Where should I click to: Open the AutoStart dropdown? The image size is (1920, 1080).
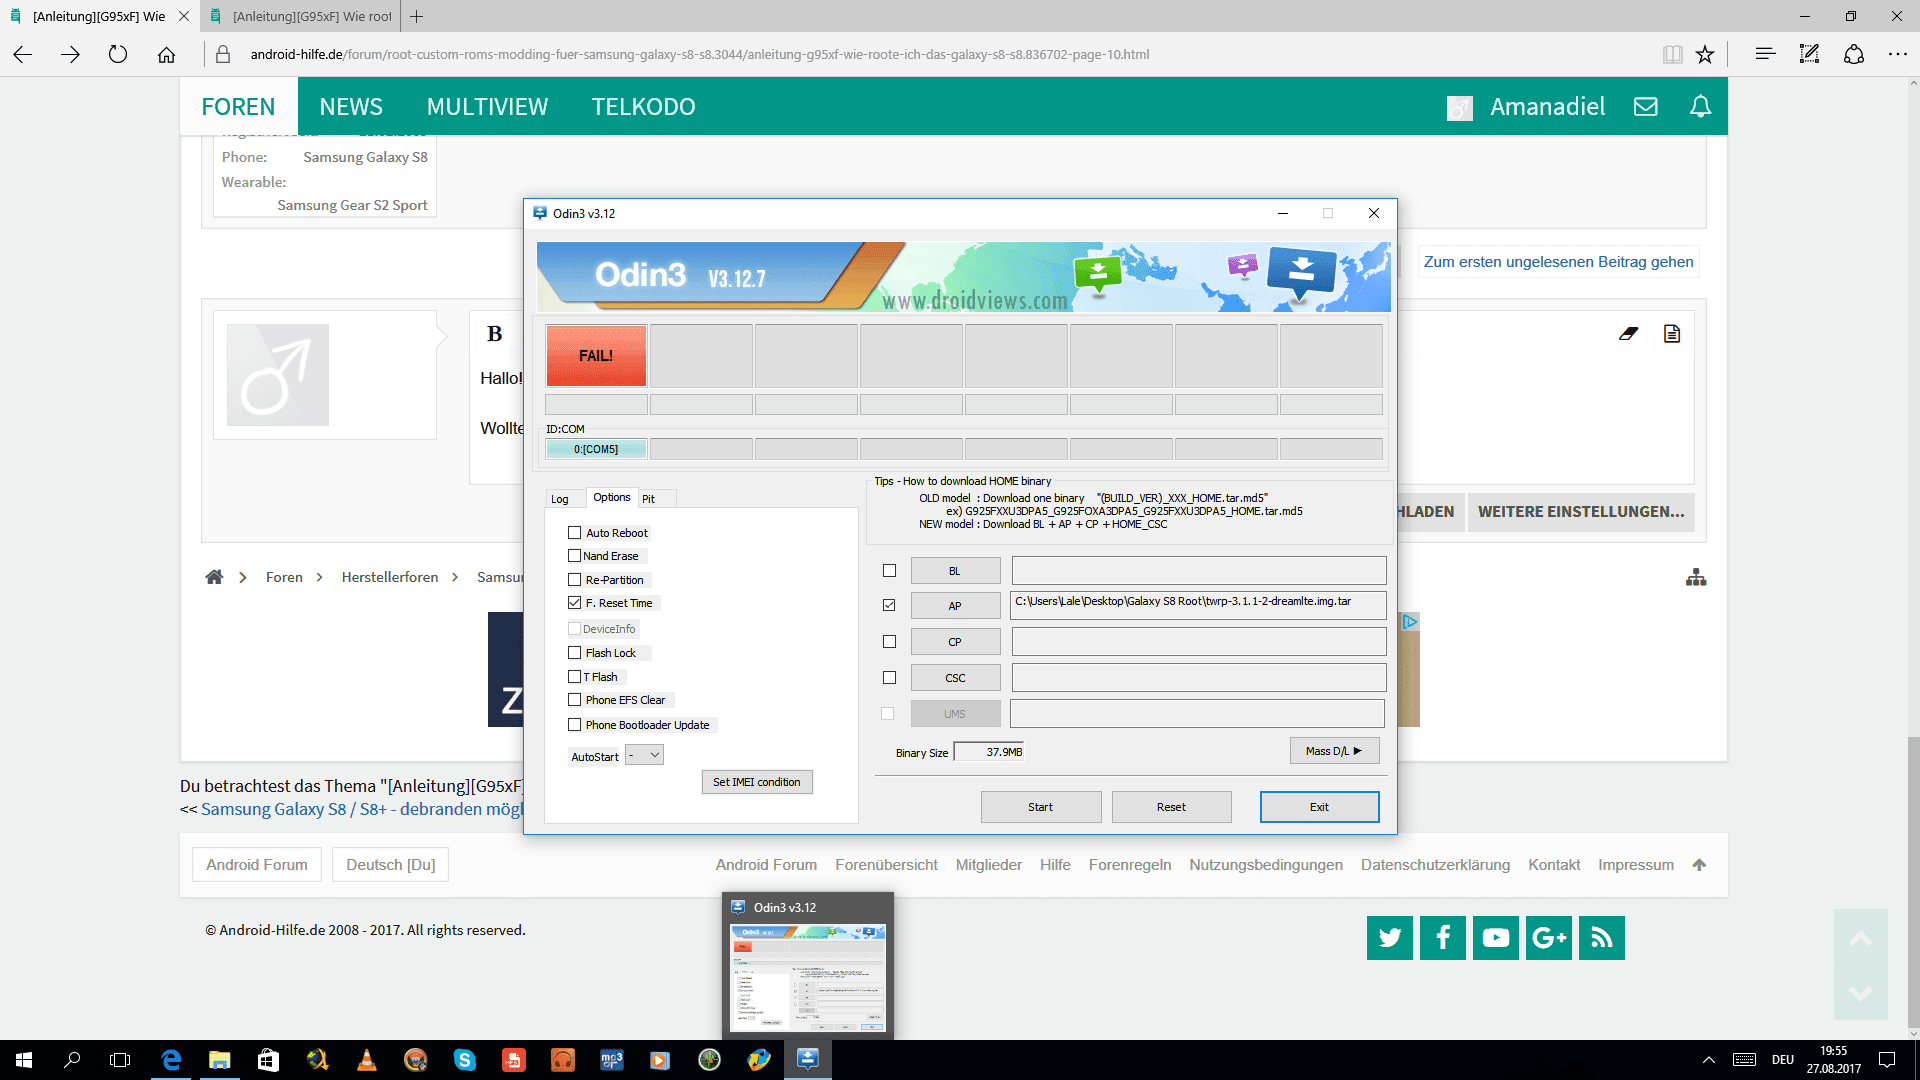(x=644, y=756)
